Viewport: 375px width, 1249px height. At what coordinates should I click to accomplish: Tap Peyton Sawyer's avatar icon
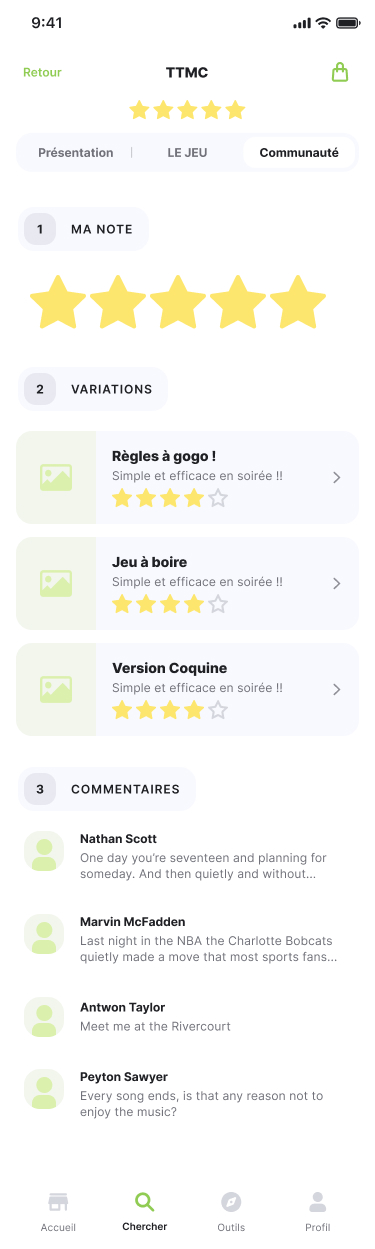coord(44,1089)
